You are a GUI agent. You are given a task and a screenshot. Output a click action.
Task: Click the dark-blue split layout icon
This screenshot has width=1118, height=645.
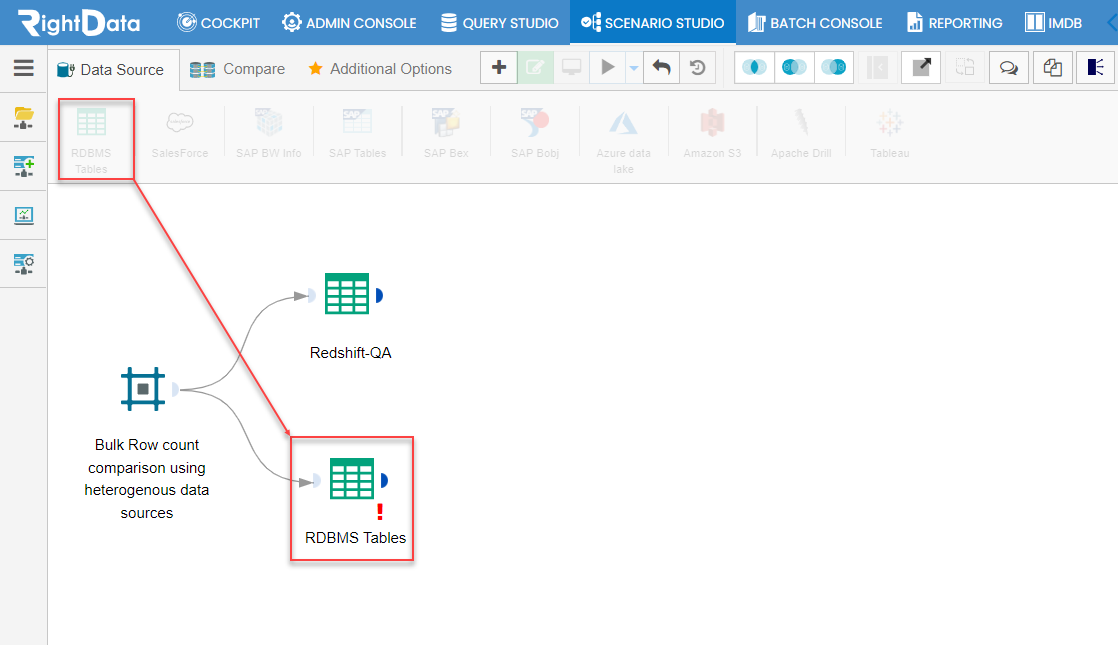1096,68
